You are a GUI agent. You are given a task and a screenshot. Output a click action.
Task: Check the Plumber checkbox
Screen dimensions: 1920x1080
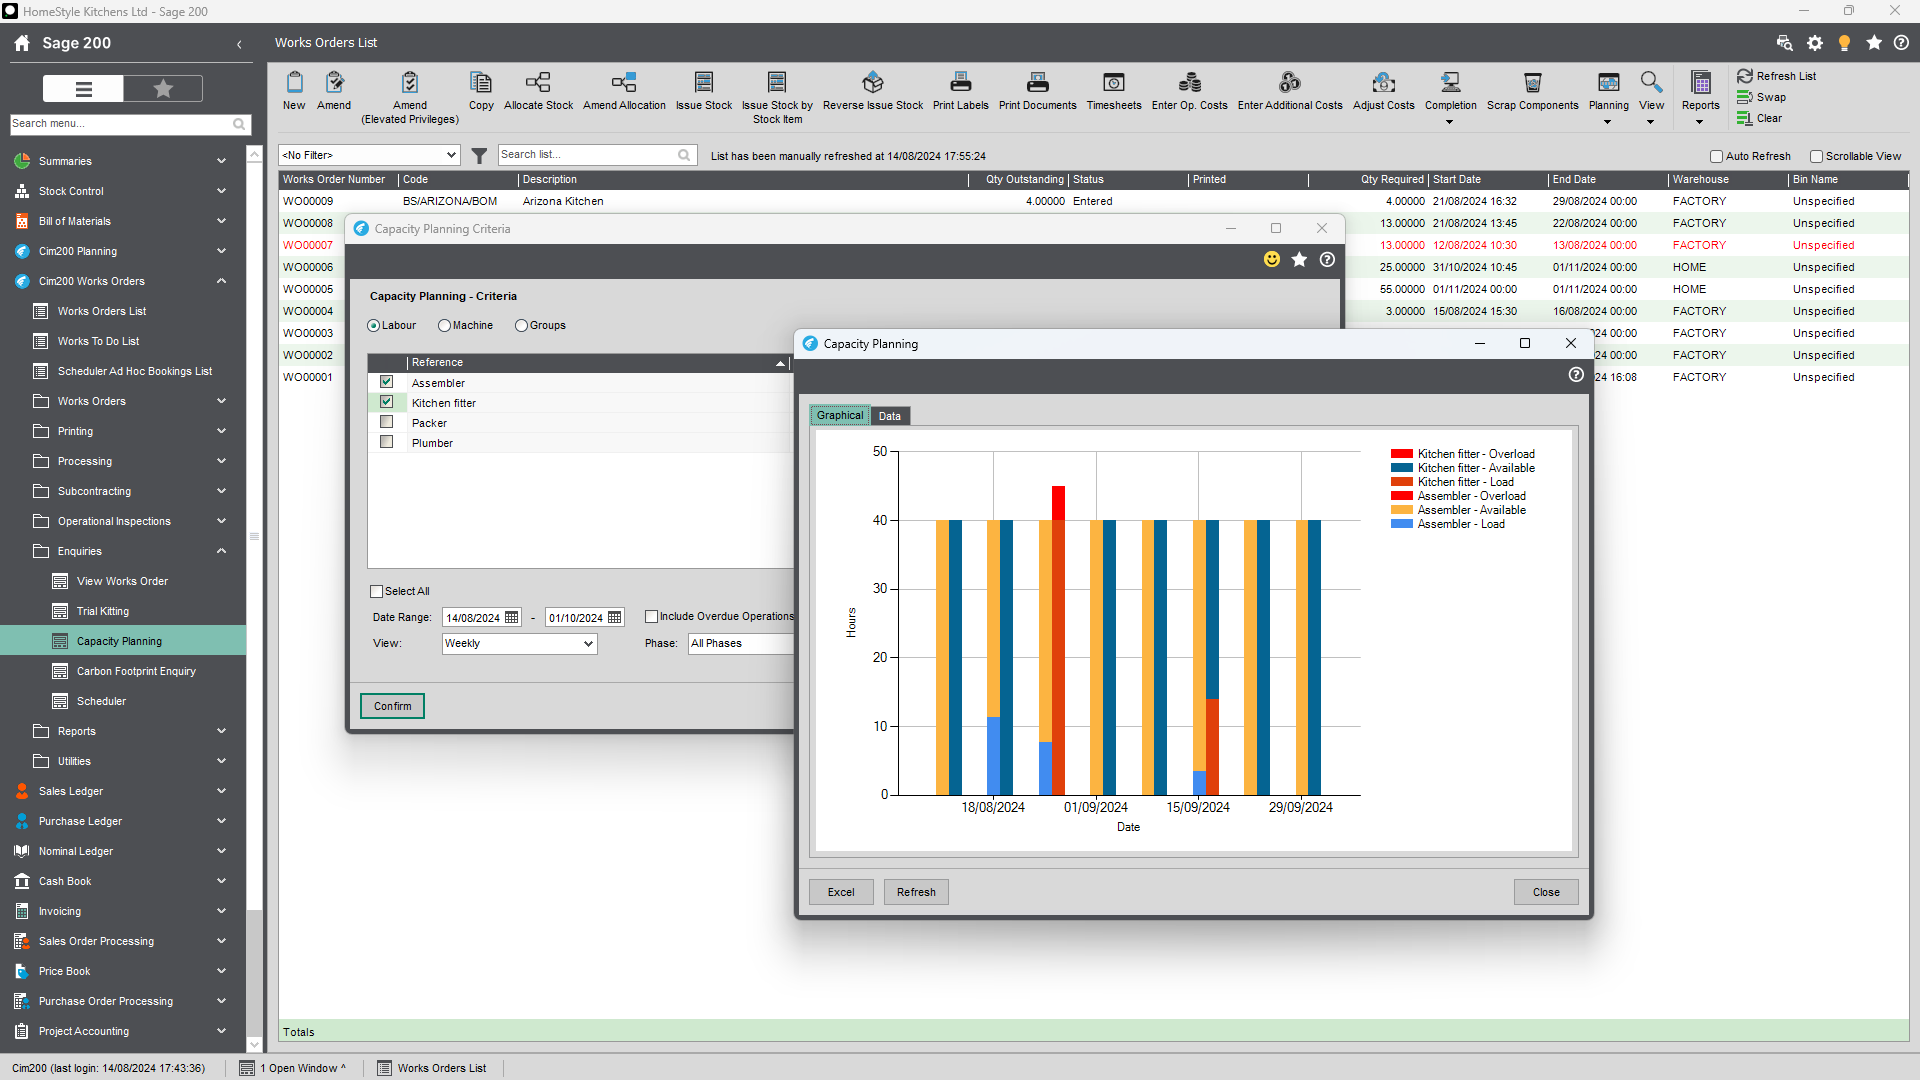pos(386,442)
